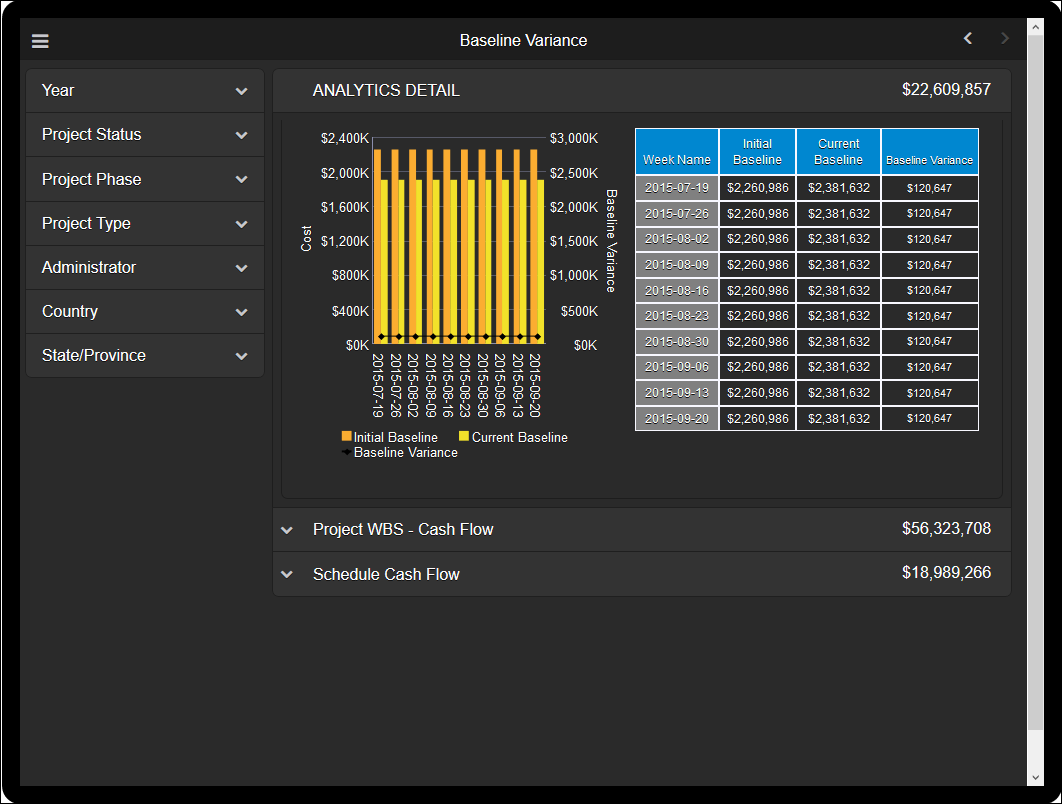Click the Initial Baseline legend swatch
The image size is (1062, 804).
coord(347,437)
